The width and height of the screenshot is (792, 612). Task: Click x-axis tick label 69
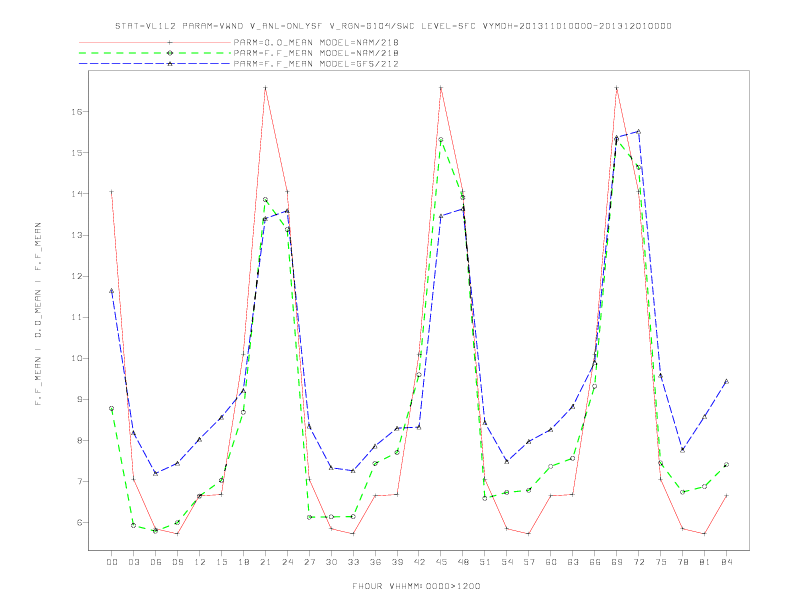pos(617,562)
